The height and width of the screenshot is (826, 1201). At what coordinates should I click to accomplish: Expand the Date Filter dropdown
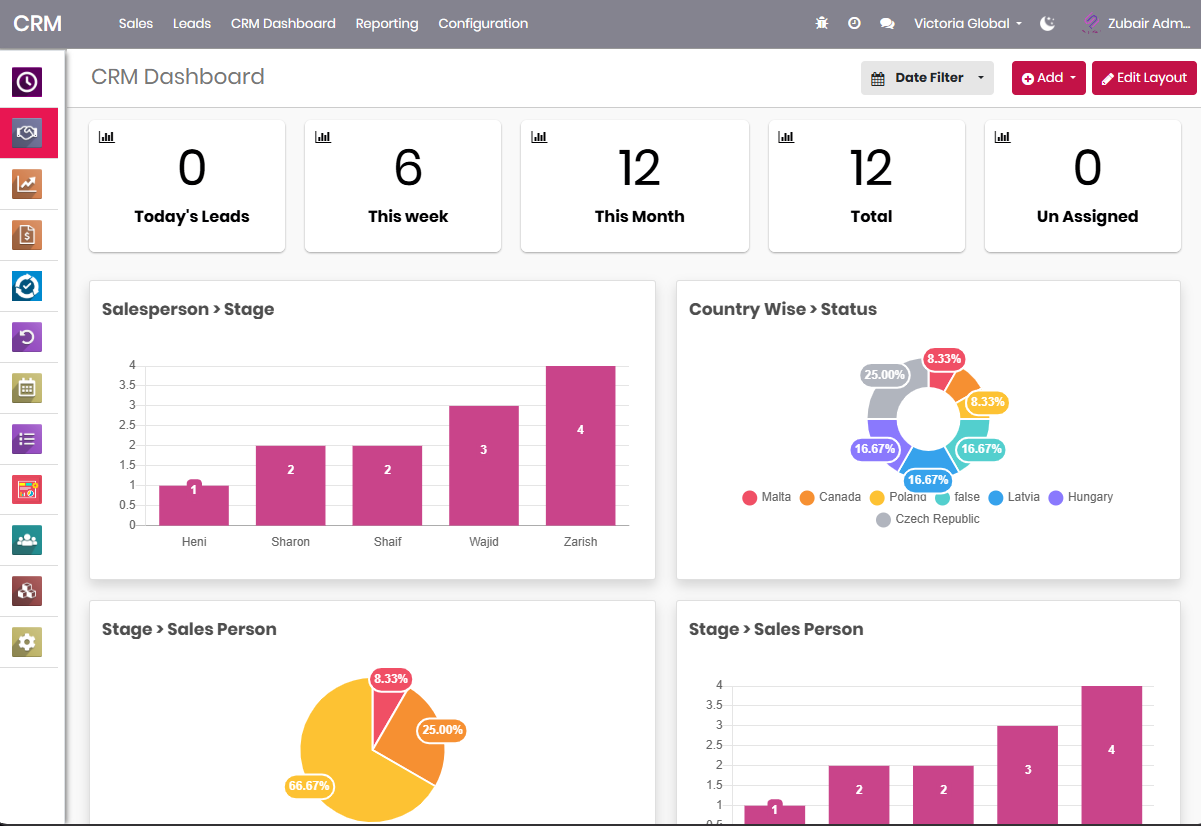click(927, 78)
